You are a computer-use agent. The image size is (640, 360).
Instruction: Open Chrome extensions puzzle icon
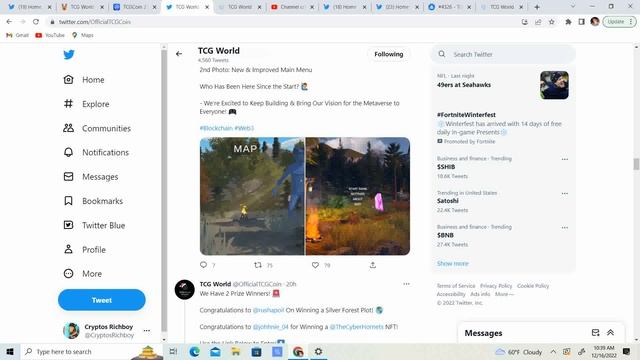(x=568, y=22)
